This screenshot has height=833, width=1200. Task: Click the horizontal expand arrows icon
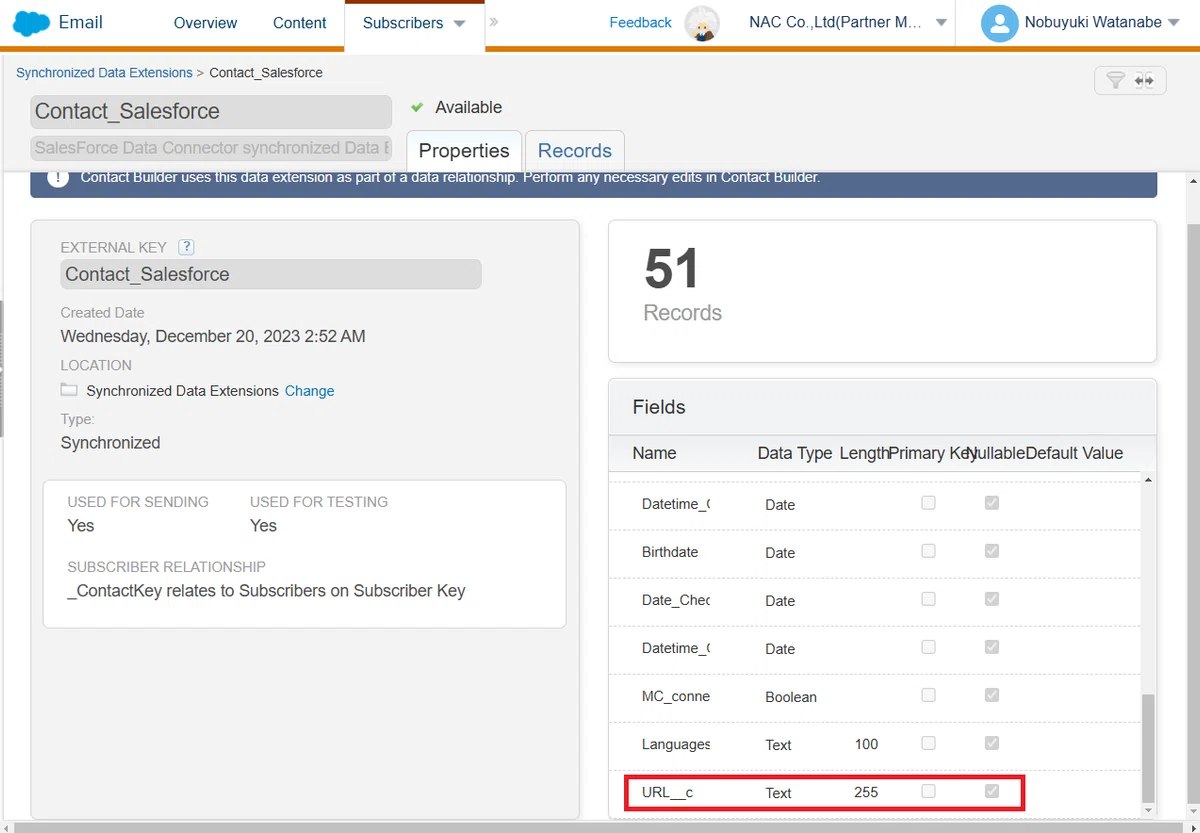[x=1145, y=81]
